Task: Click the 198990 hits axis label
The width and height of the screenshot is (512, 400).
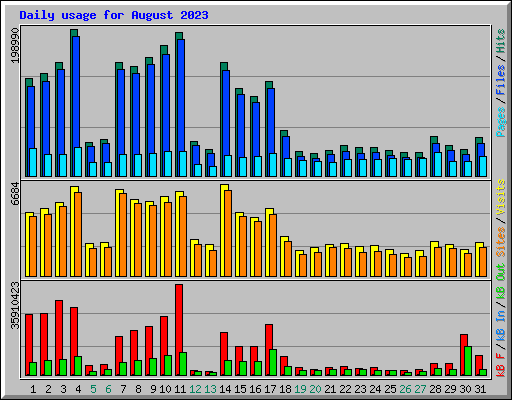Action: click(15, 45)
